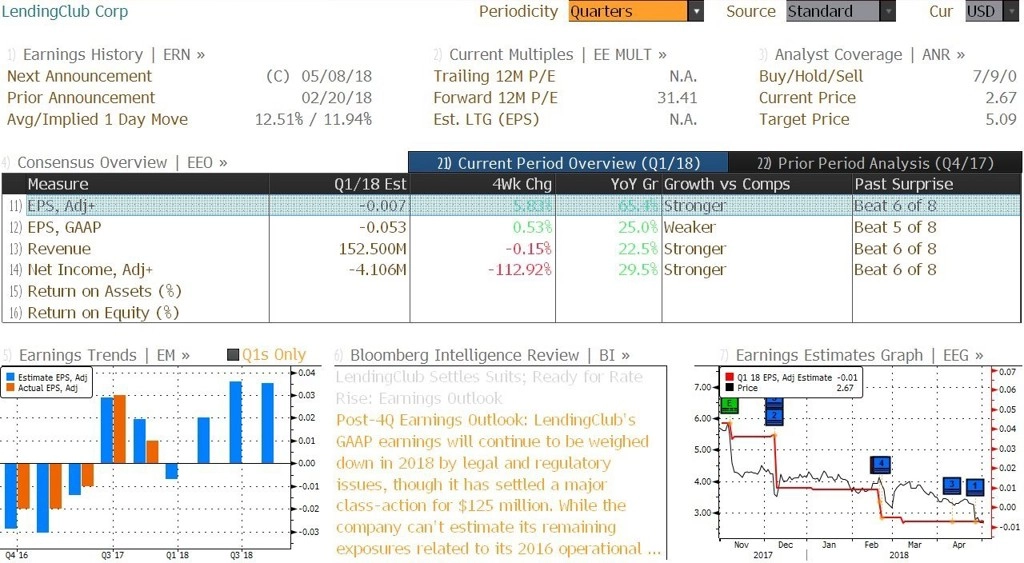Open Periodicity dropdown arrow
This screenshot has height=563, width=1024.
tap(696, 11)
